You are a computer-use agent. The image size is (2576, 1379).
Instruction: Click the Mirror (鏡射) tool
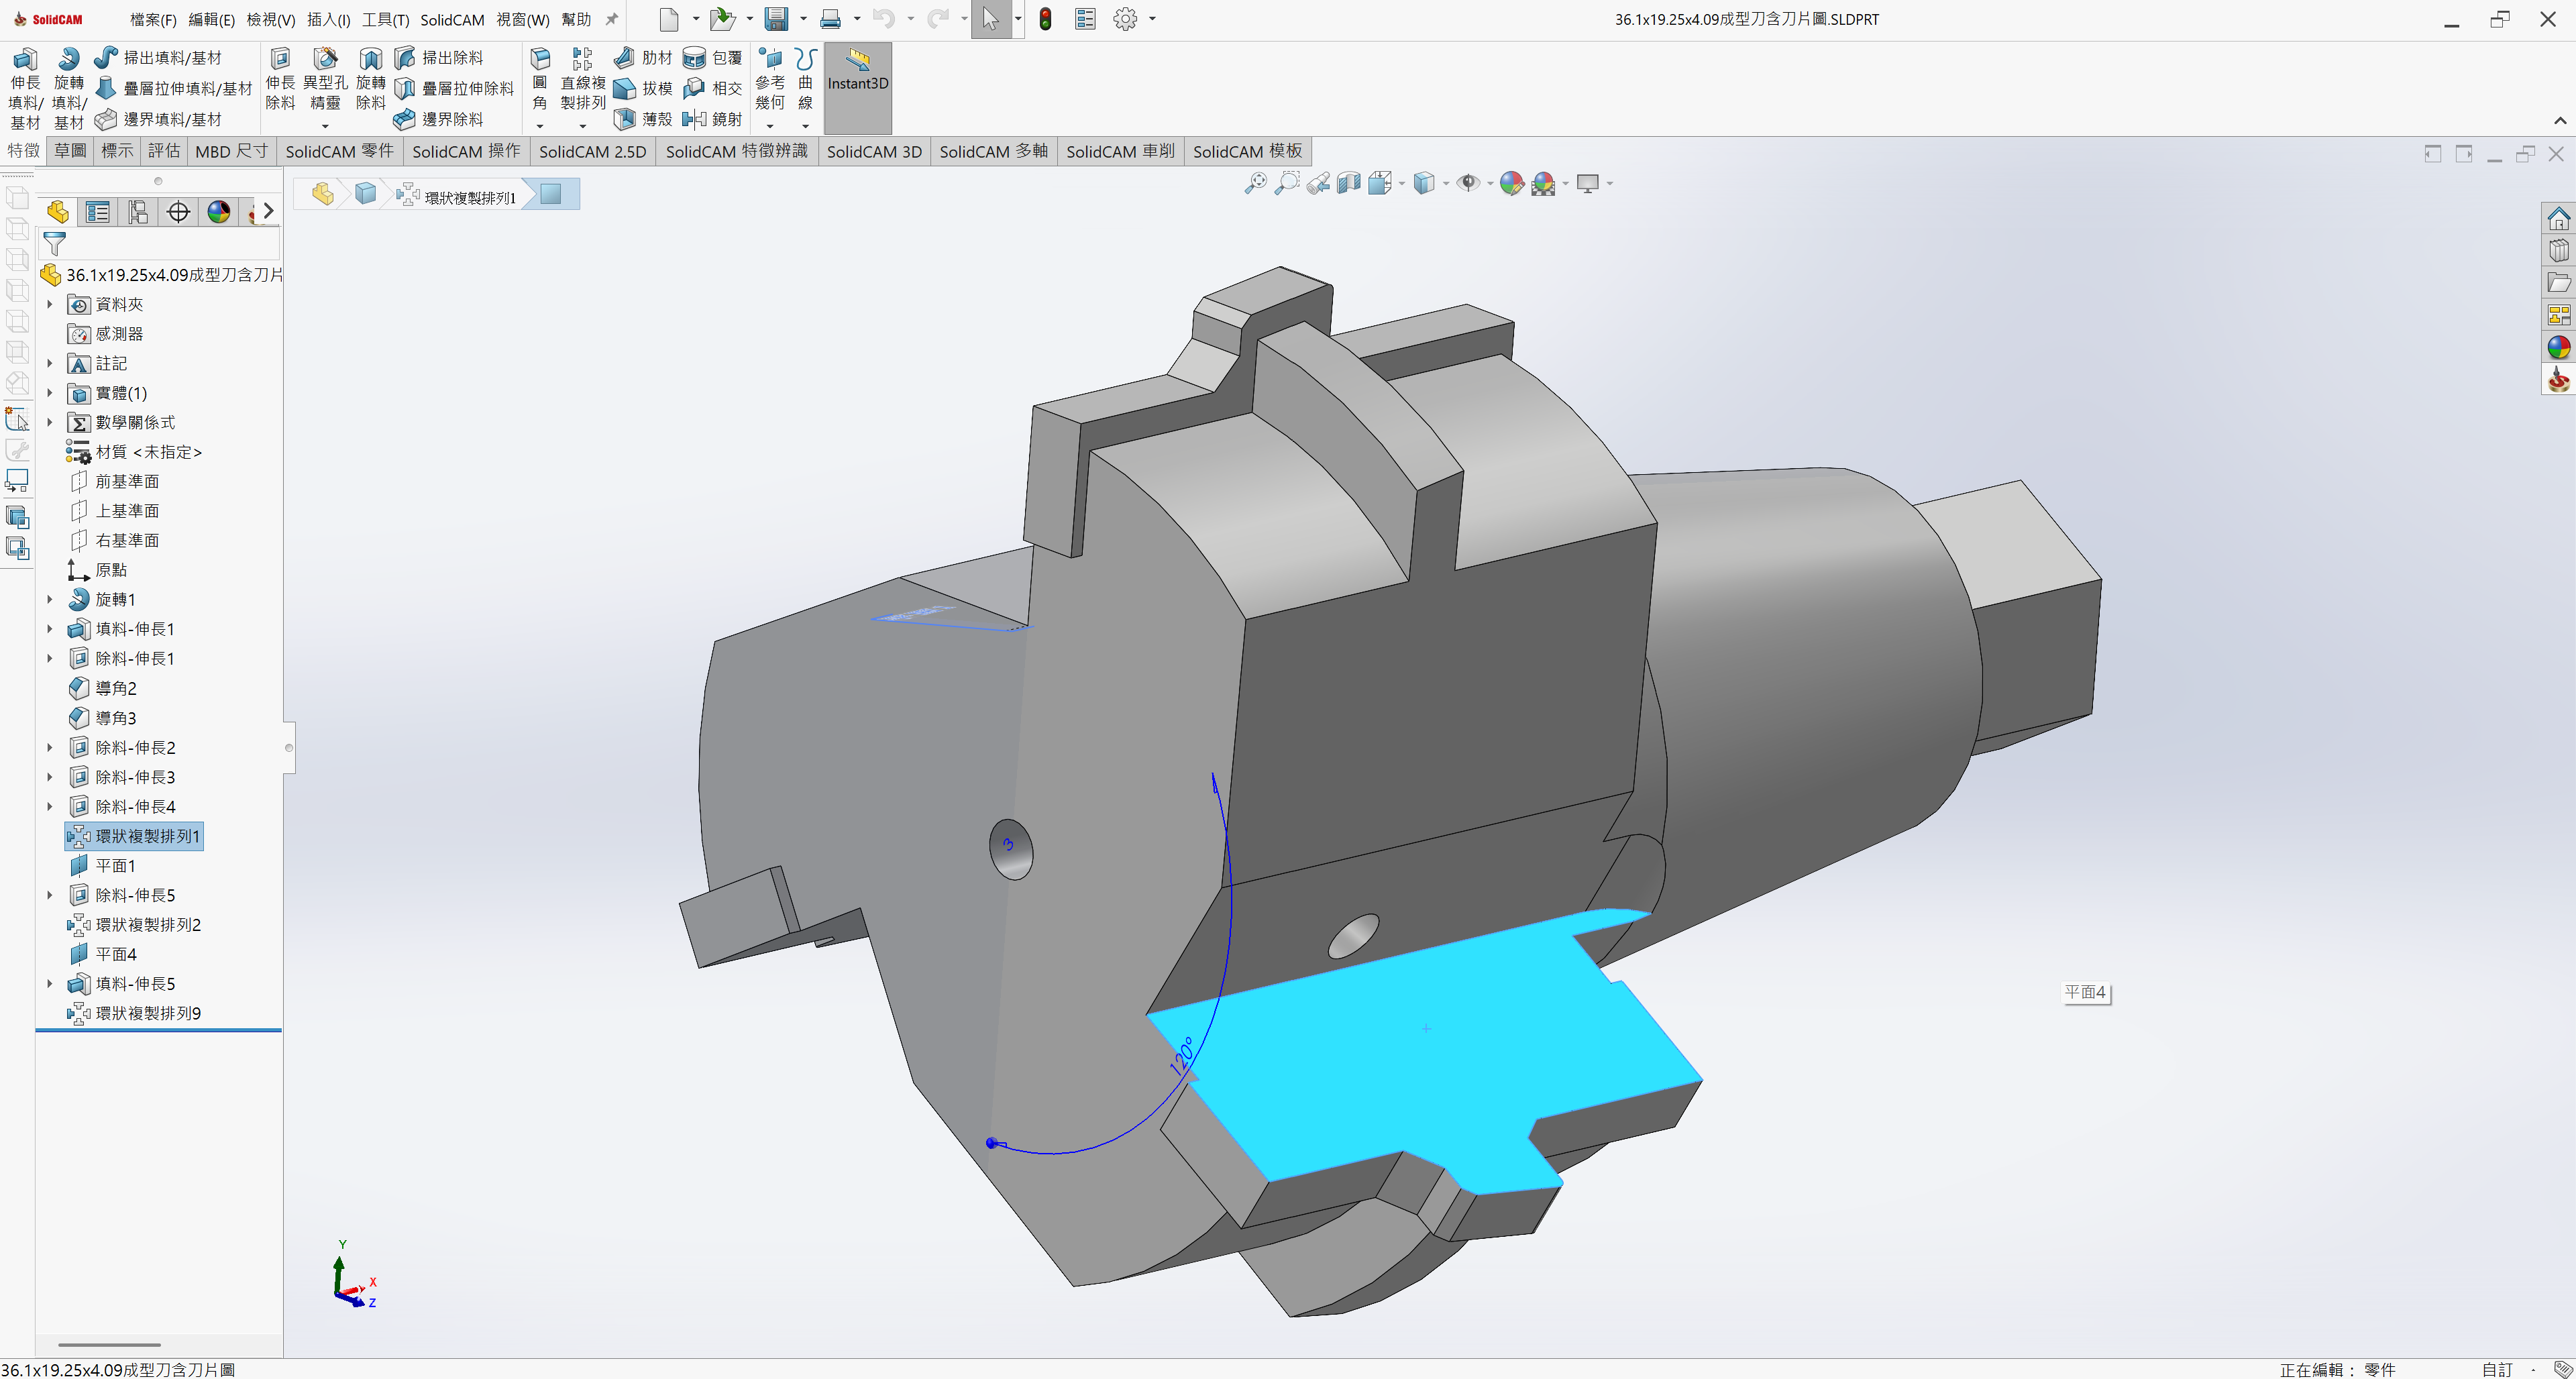click(712, 119)
